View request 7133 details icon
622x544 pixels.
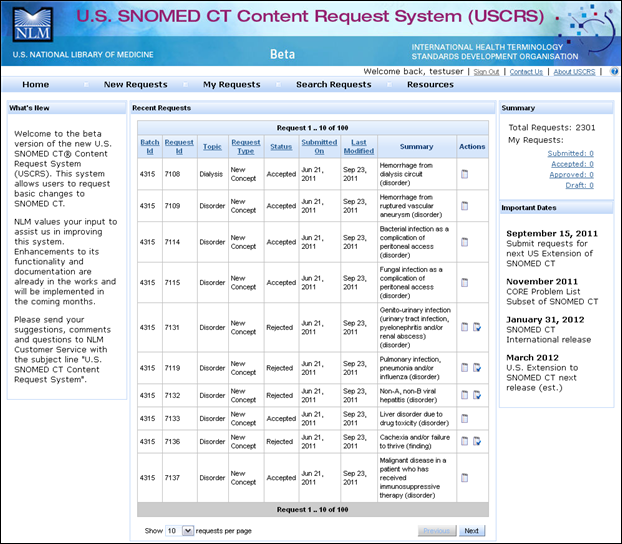pyautogui.click(x=465, y=418)
